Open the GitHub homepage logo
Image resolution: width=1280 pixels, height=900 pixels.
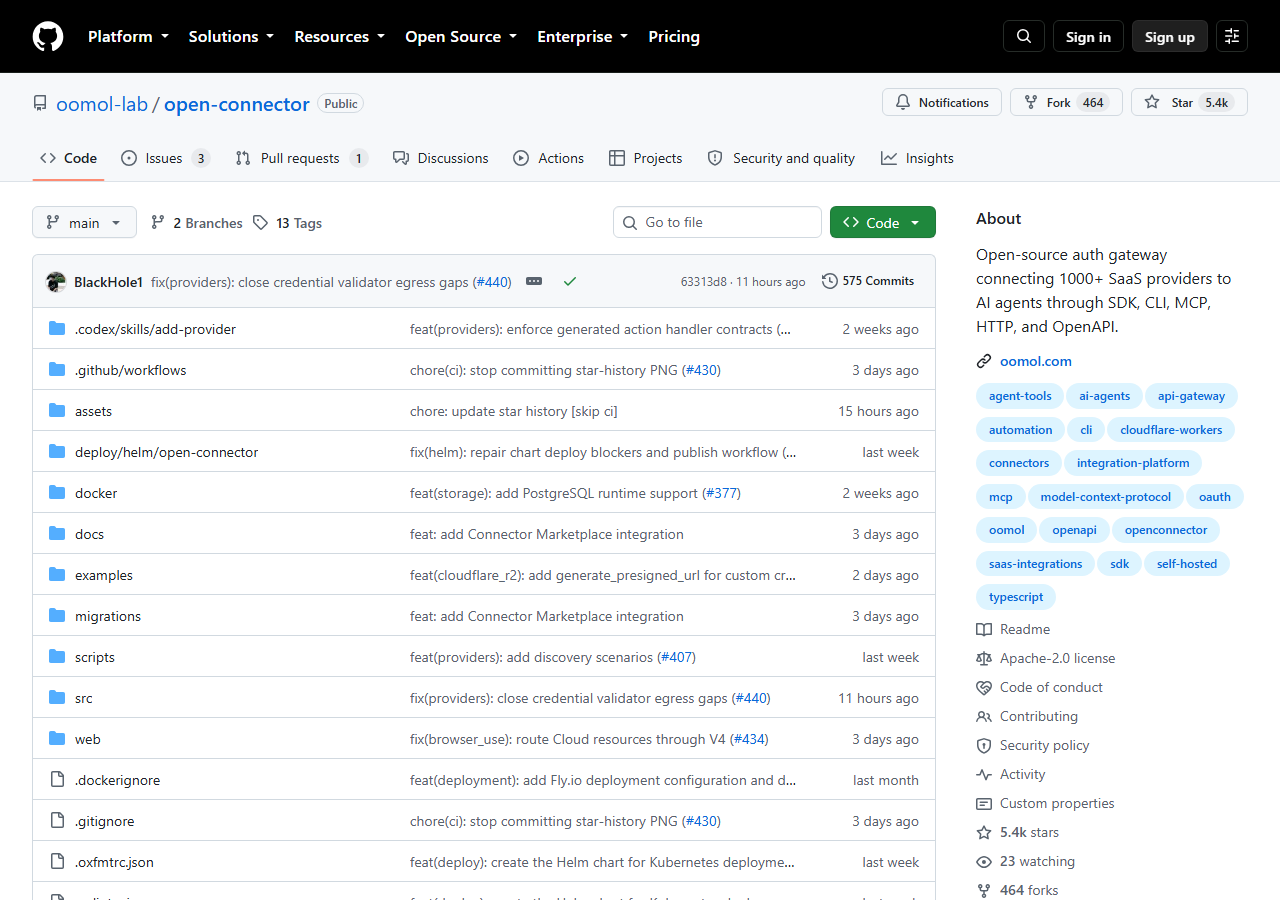[x=48, y=36]
